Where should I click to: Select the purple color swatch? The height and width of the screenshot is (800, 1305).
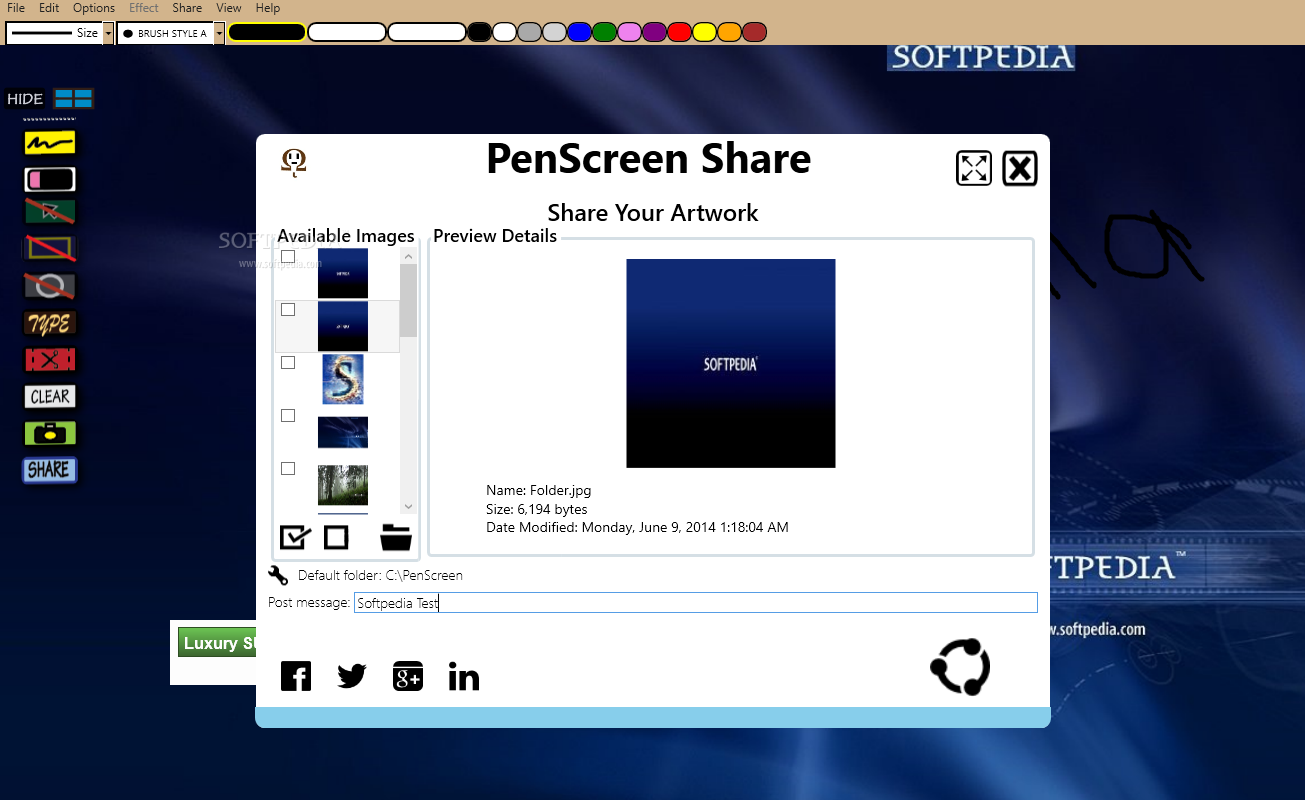click(654, 32)
